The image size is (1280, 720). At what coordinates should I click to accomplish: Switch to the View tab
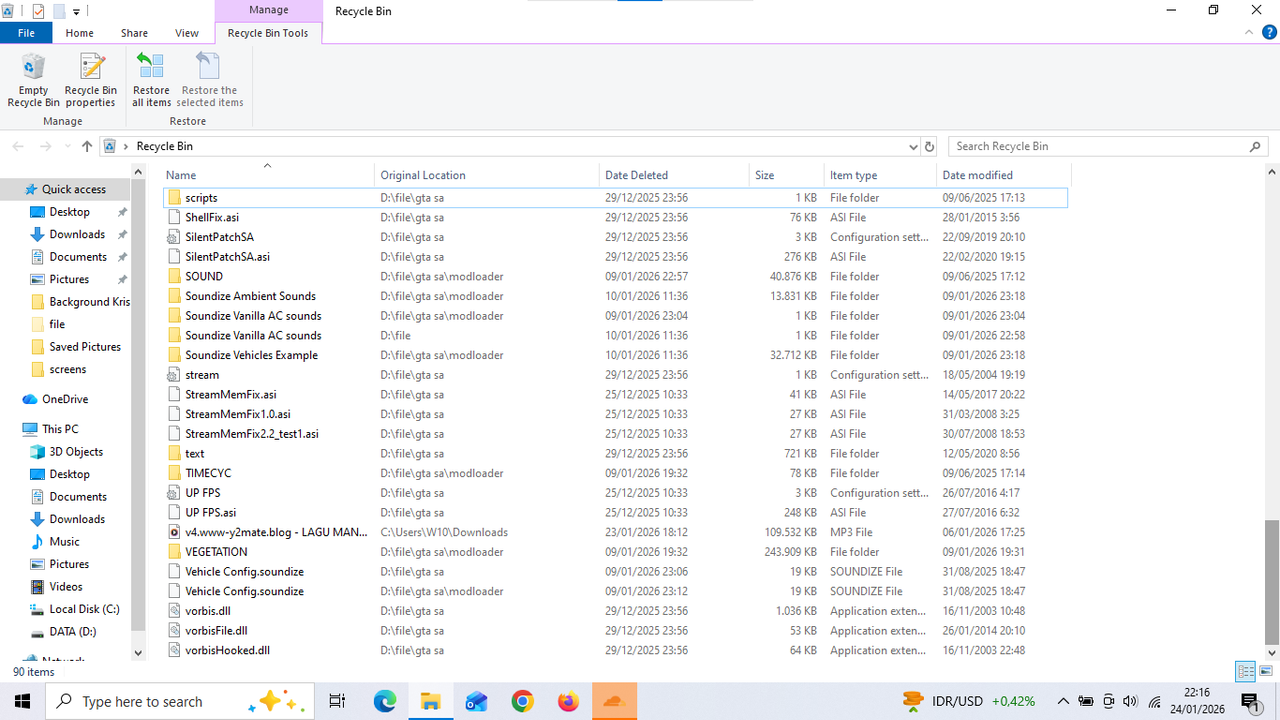point(187,33)
